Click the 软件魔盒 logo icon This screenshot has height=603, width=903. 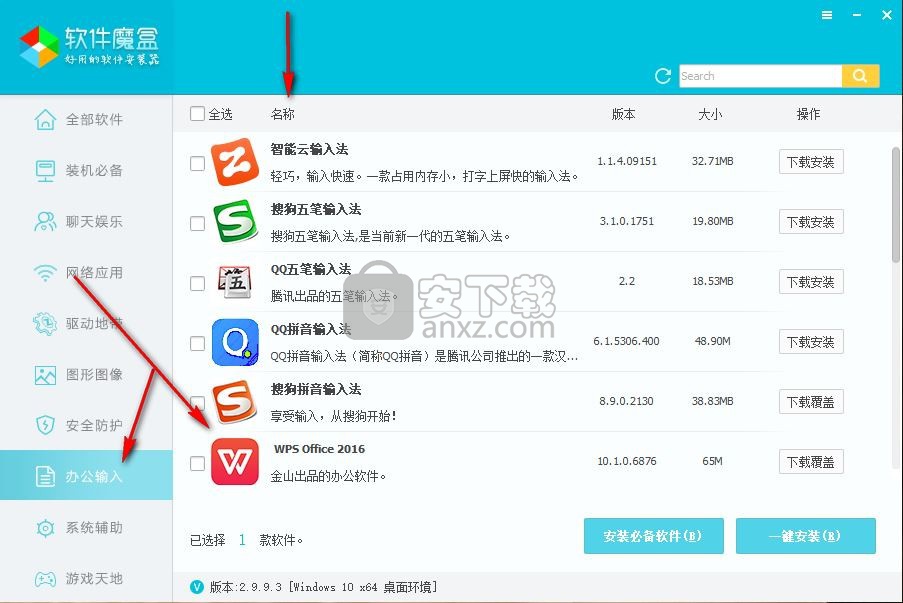pos(39,46)
